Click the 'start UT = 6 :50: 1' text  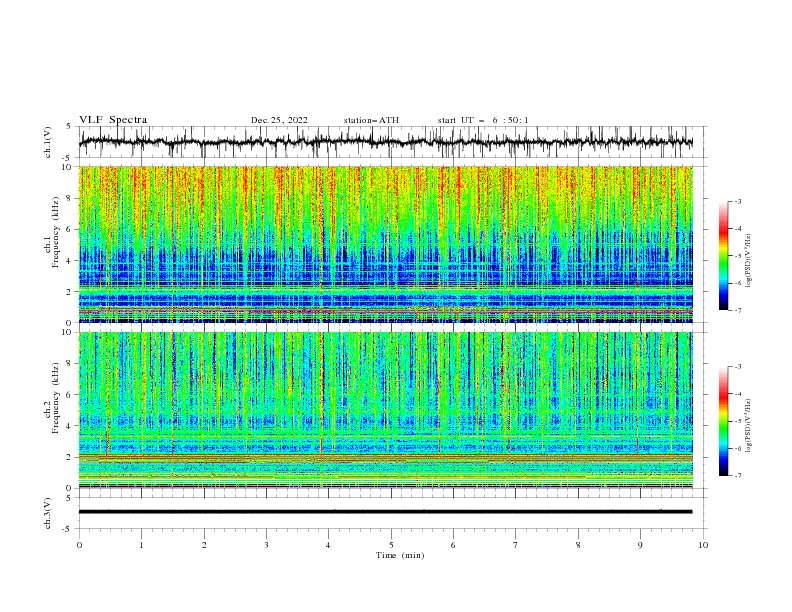483,120
